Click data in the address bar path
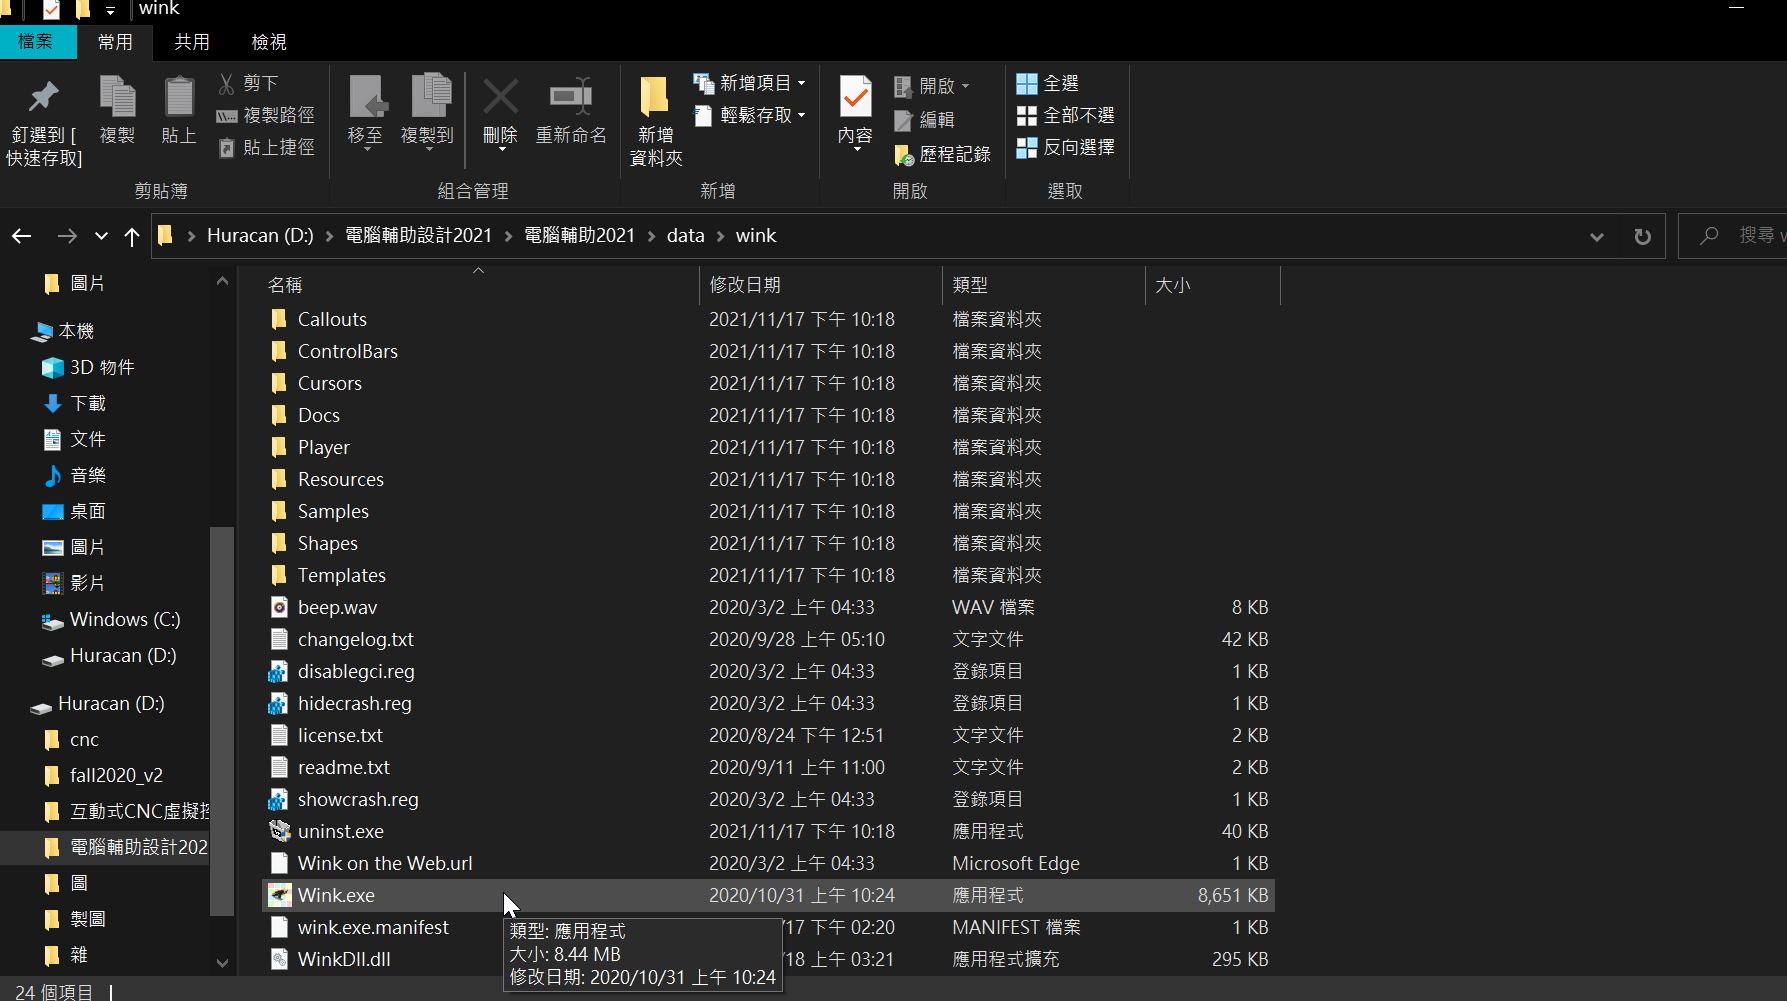The width and height of the screenshot is (1787, 1001). coord(686,236)
